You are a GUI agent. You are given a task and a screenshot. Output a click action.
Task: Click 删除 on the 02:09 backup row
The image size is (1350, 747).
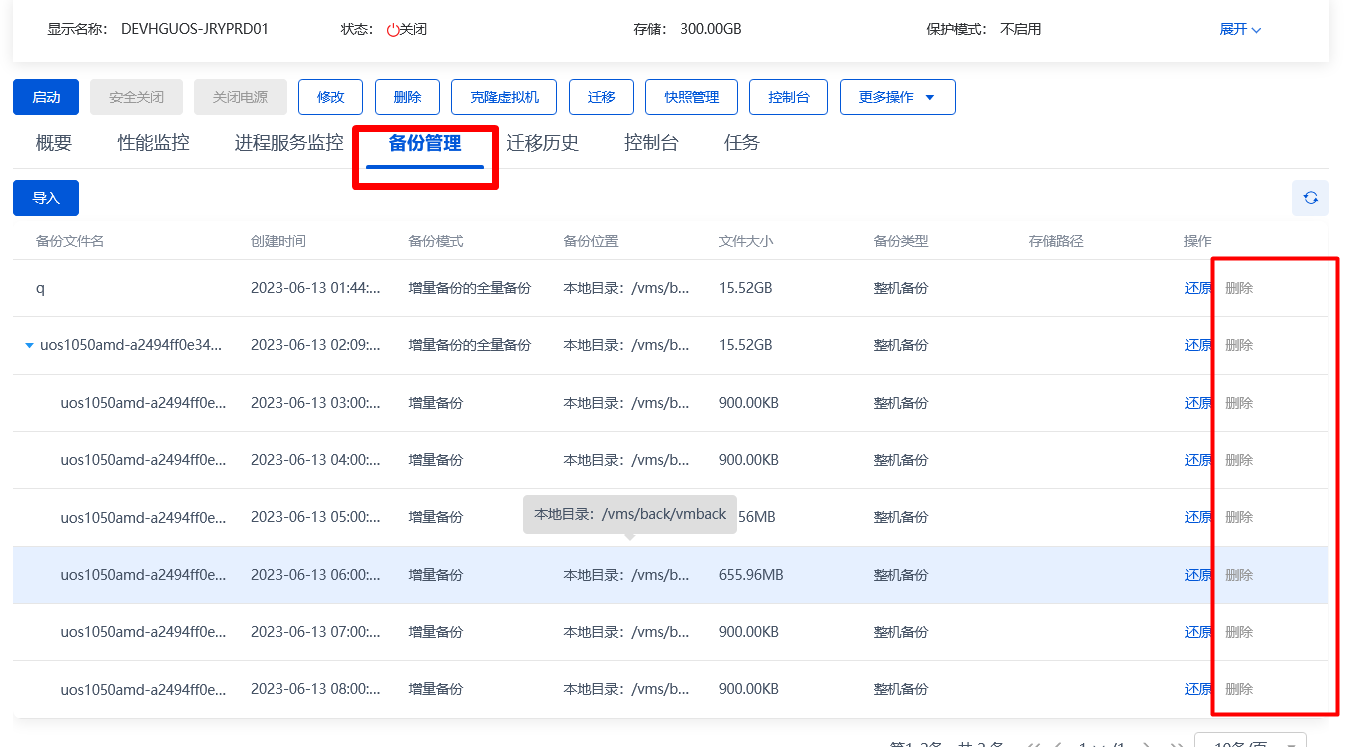coord(1239,345)
